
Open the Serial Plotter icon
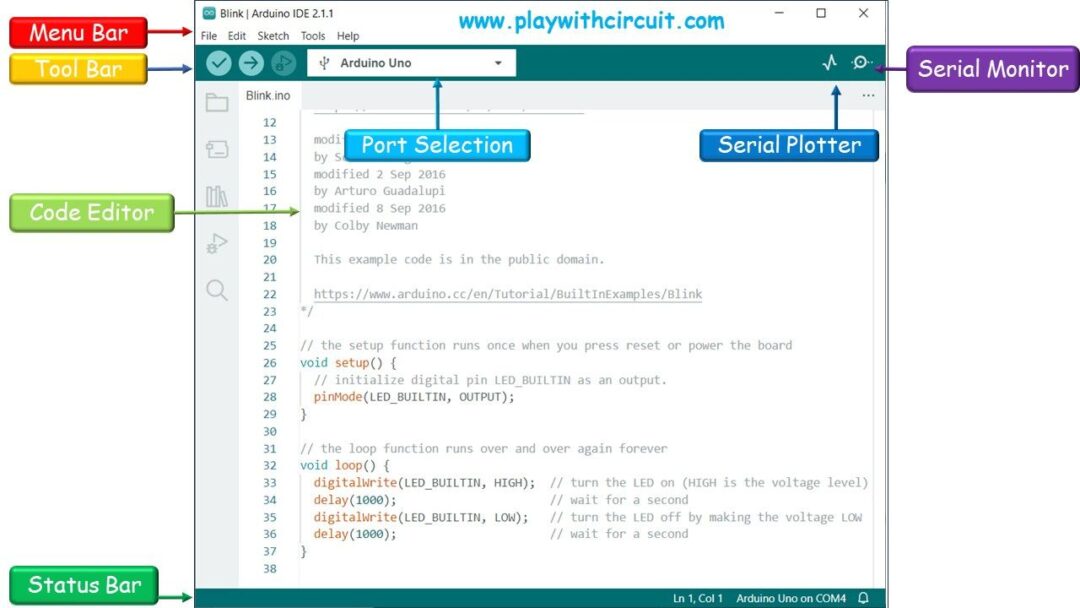pos(828,62)
